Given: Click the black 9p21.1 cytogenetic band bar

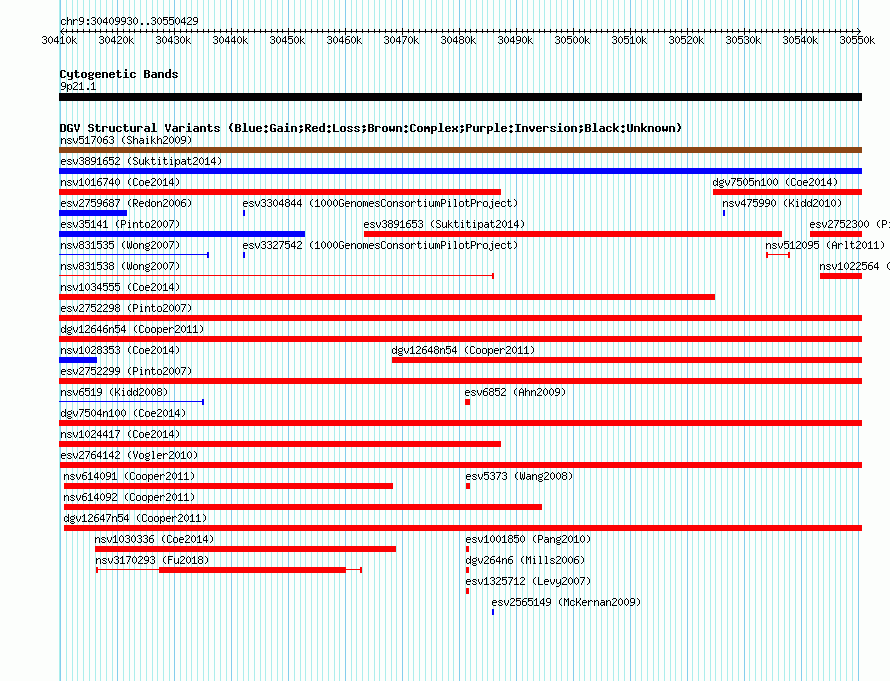Looking at the screenshot, I should pyautogui.click(x=460, y=97).
